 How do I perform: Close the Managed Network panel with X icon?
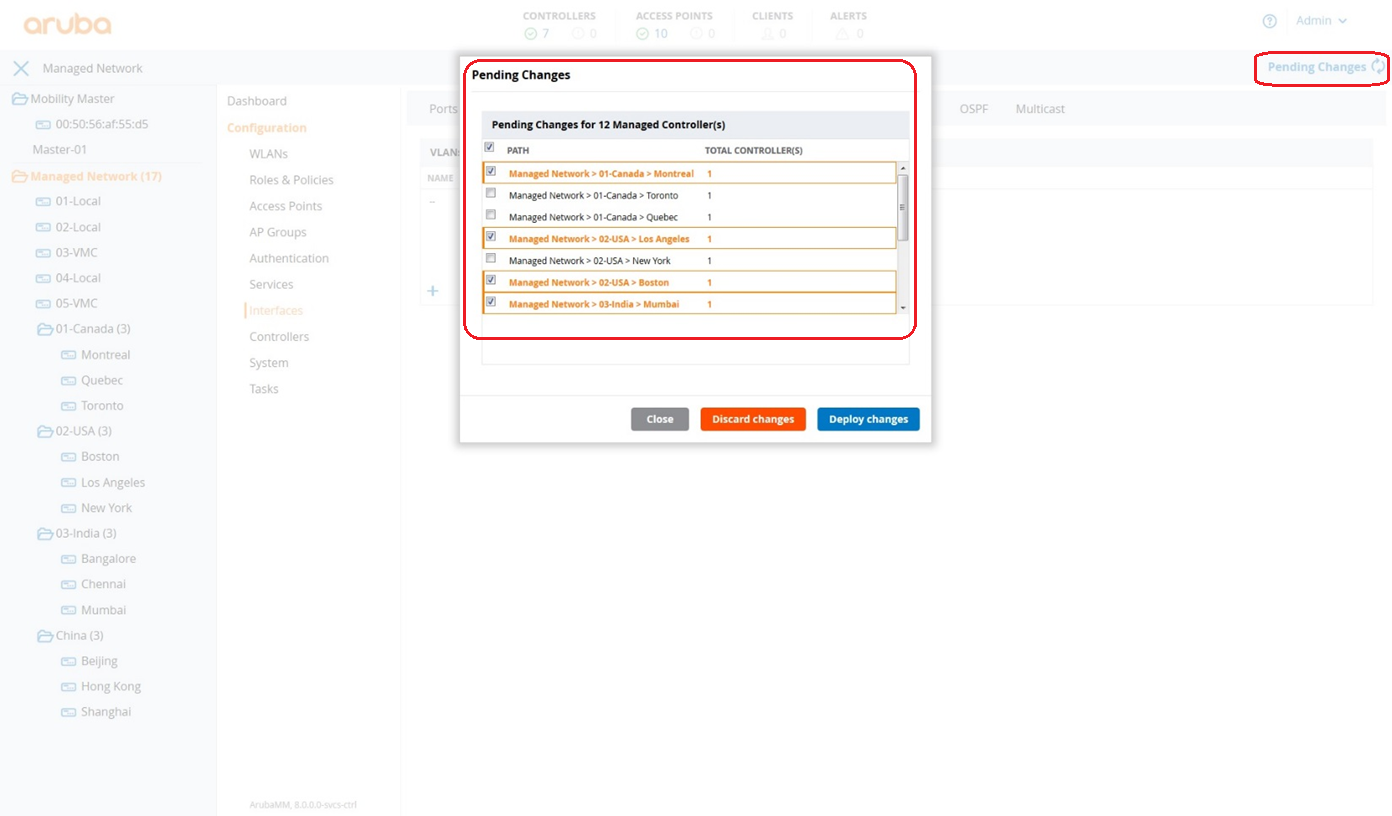point(21,68)
